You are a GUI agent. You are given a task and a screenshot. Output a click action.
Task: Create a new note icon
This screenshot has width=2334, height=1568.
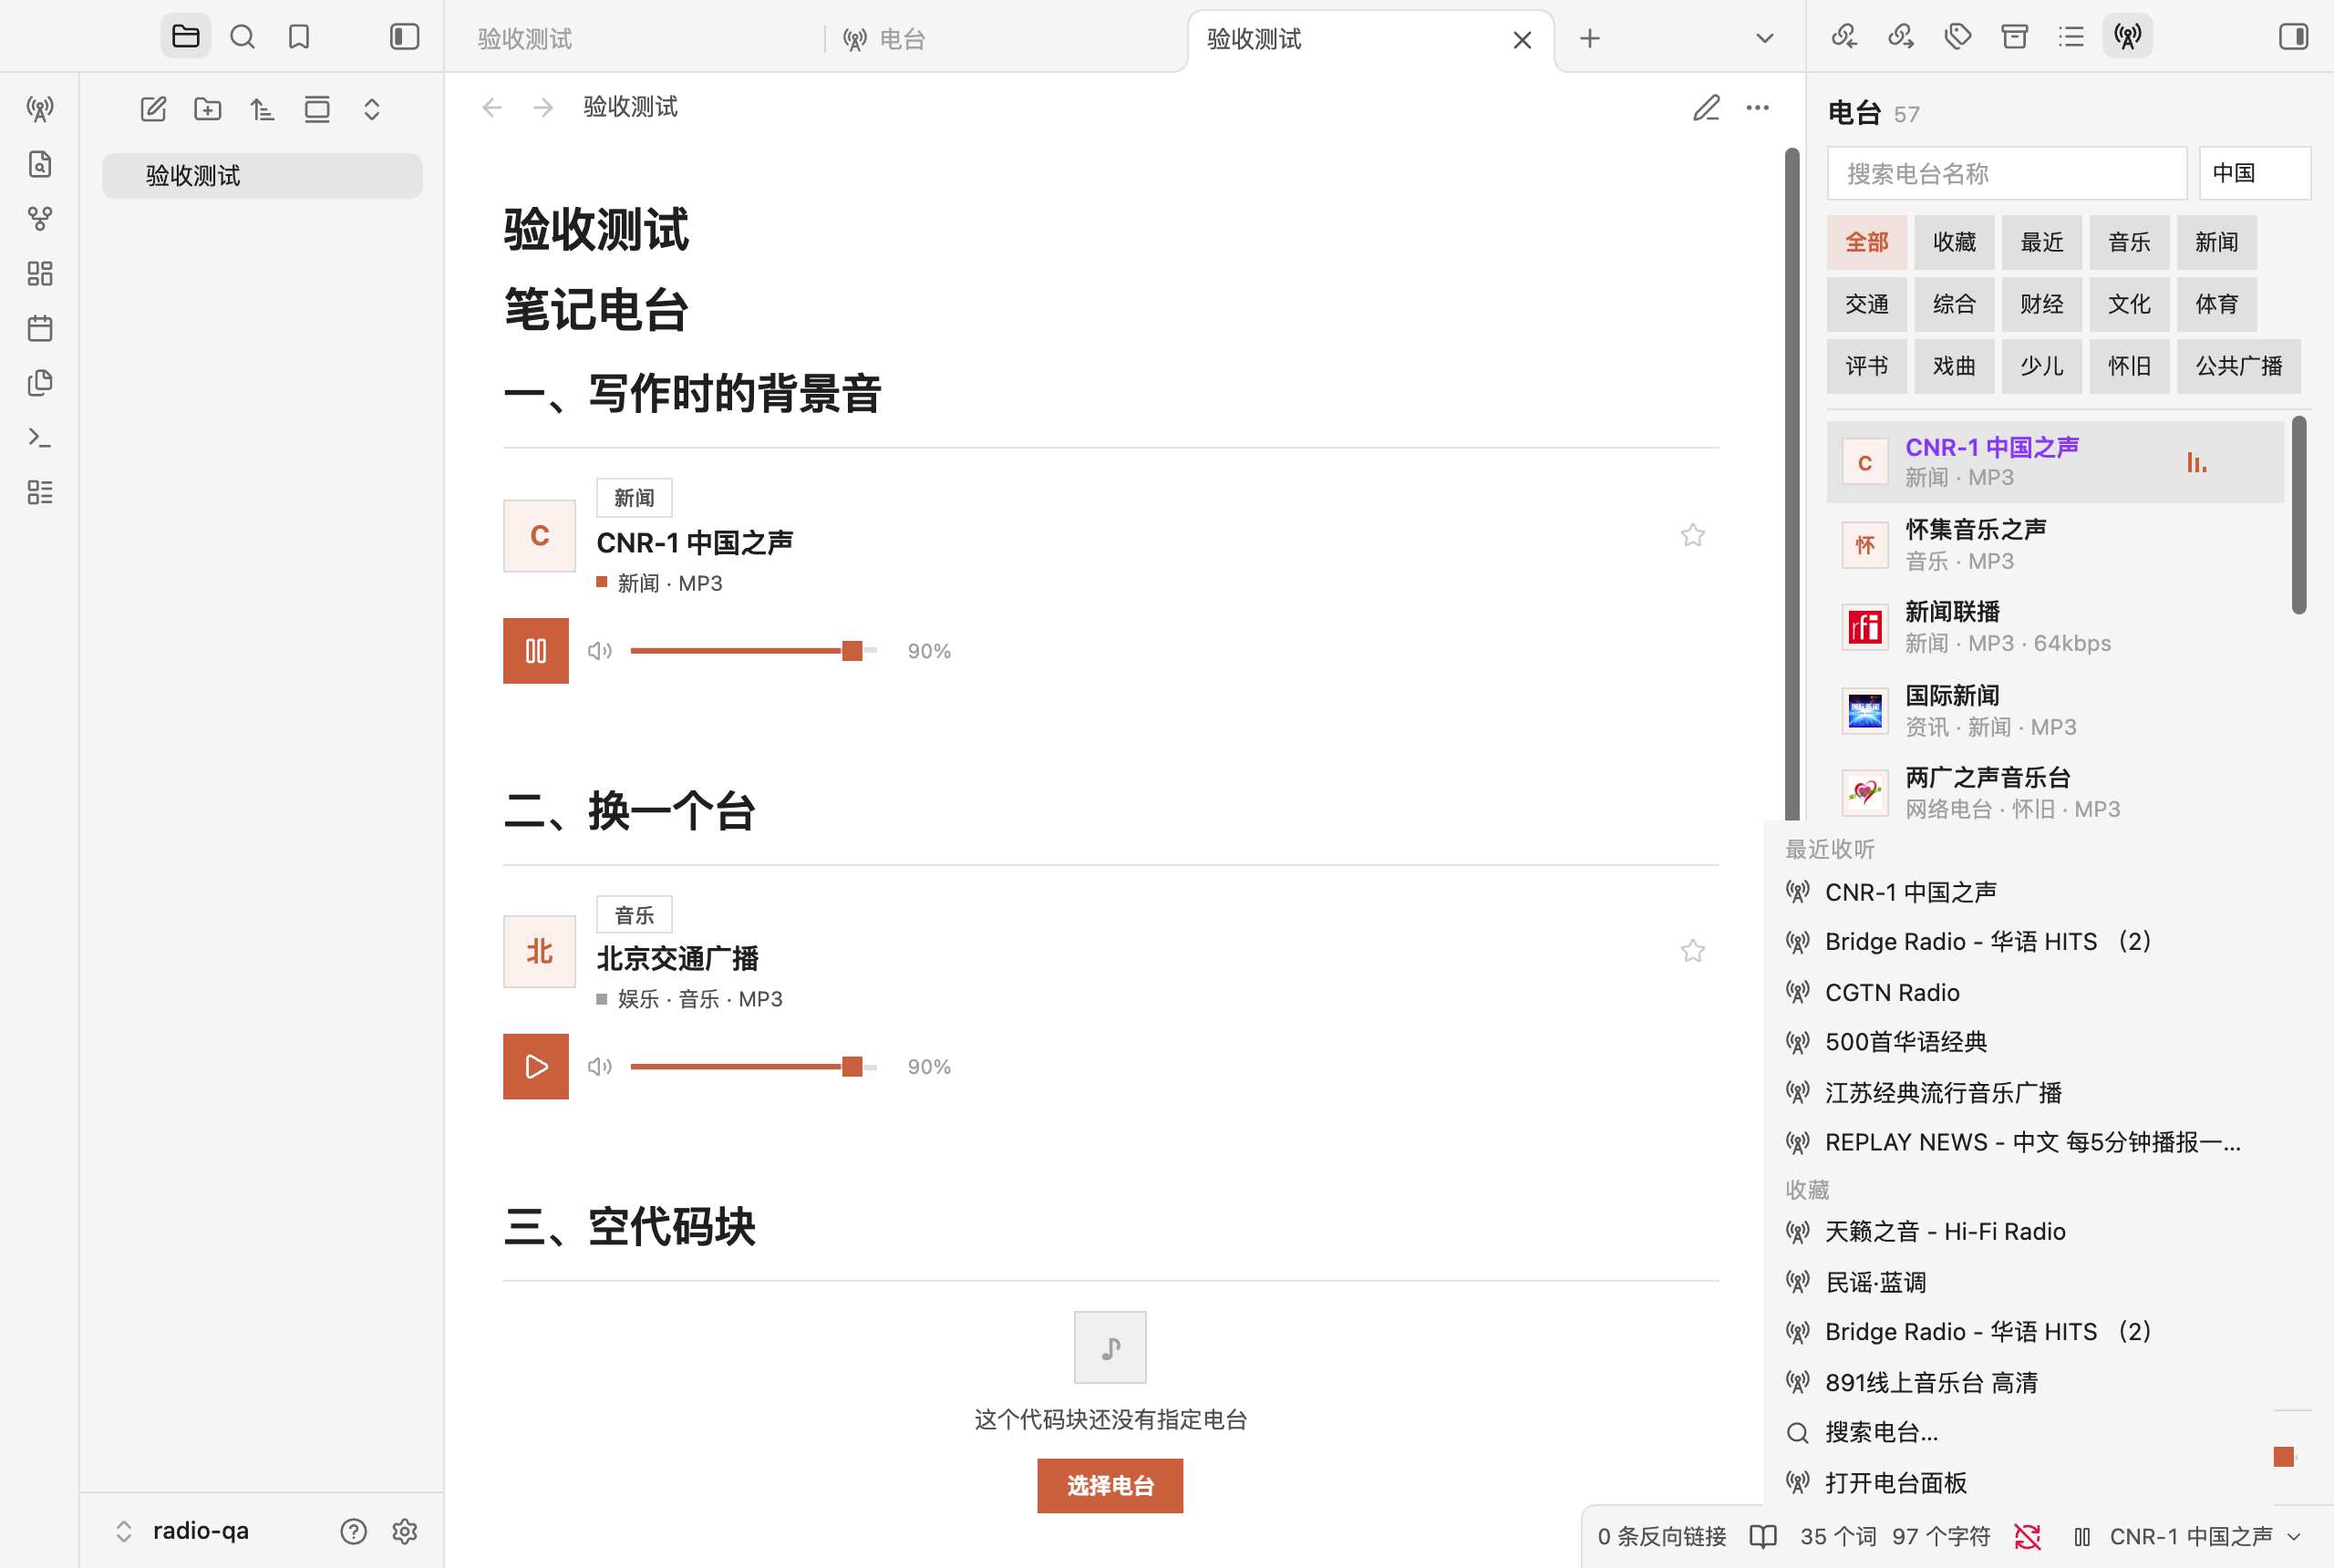pos(153,109)
